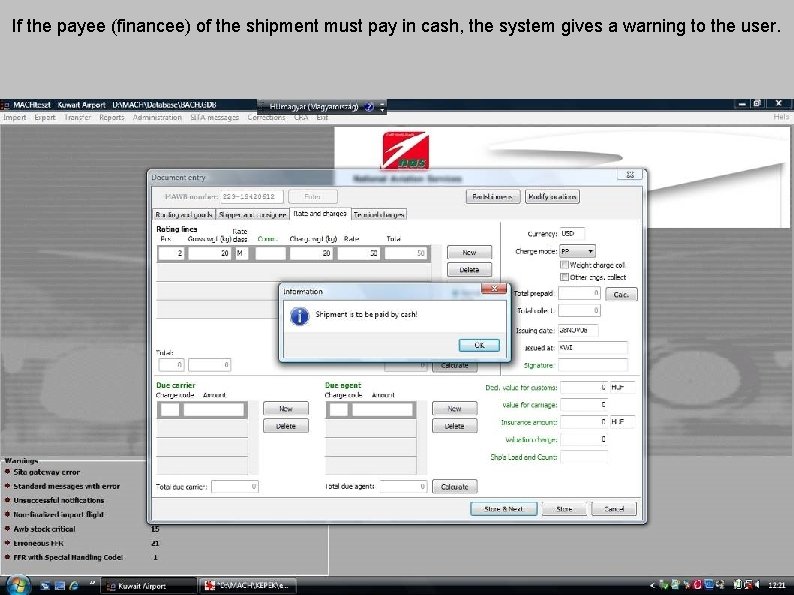Click the Windows Start orb
The height and width of the screenshot is (595, 794).
18,585
